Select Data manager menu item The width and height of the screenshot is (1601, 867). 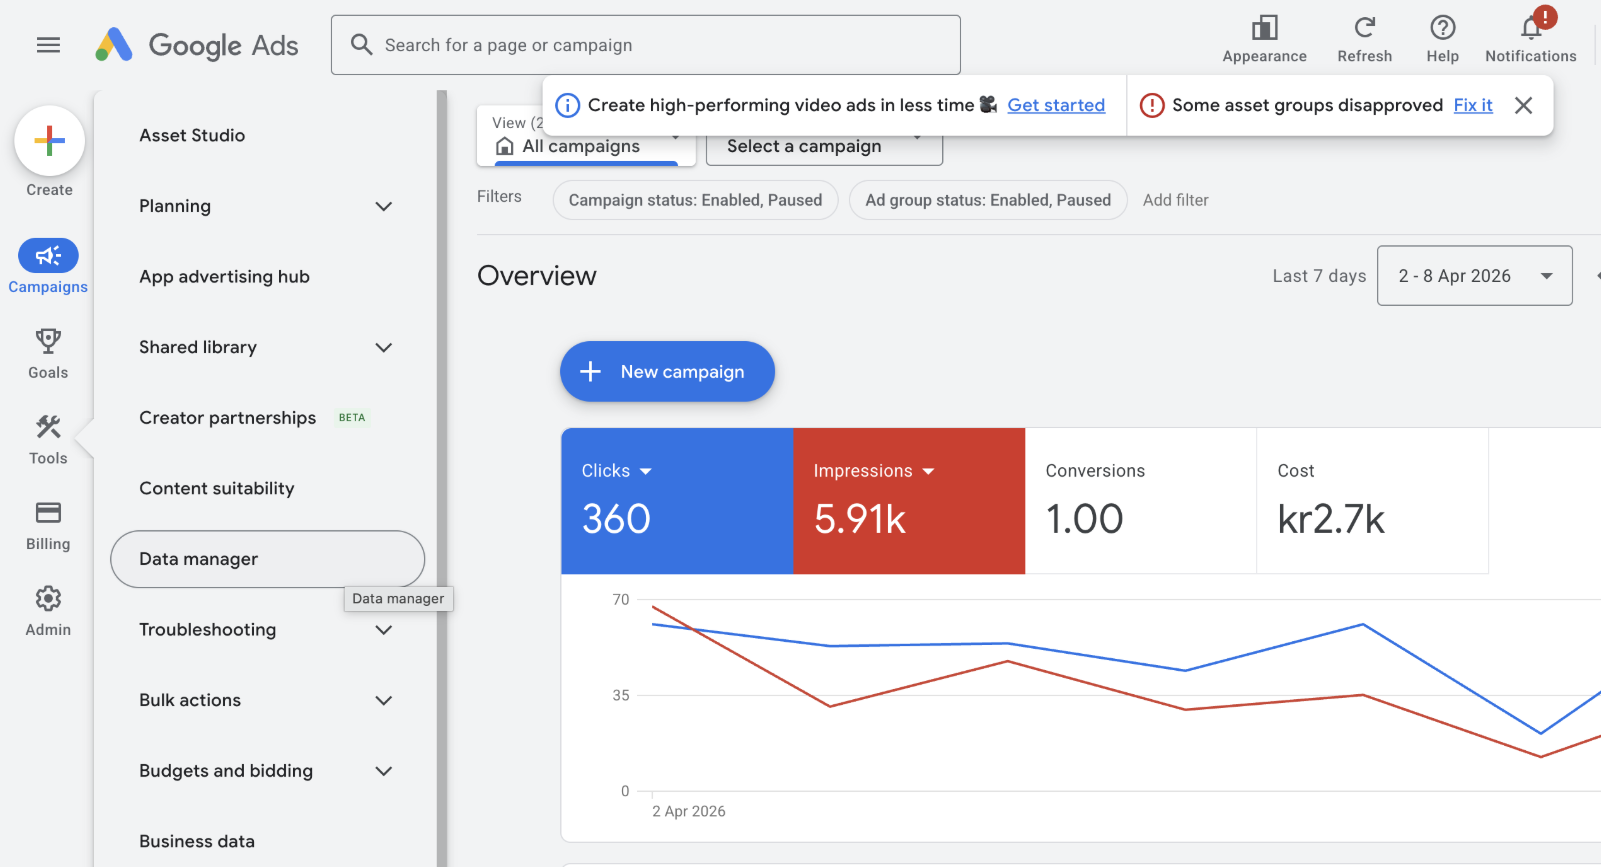[x=267, y=559]
